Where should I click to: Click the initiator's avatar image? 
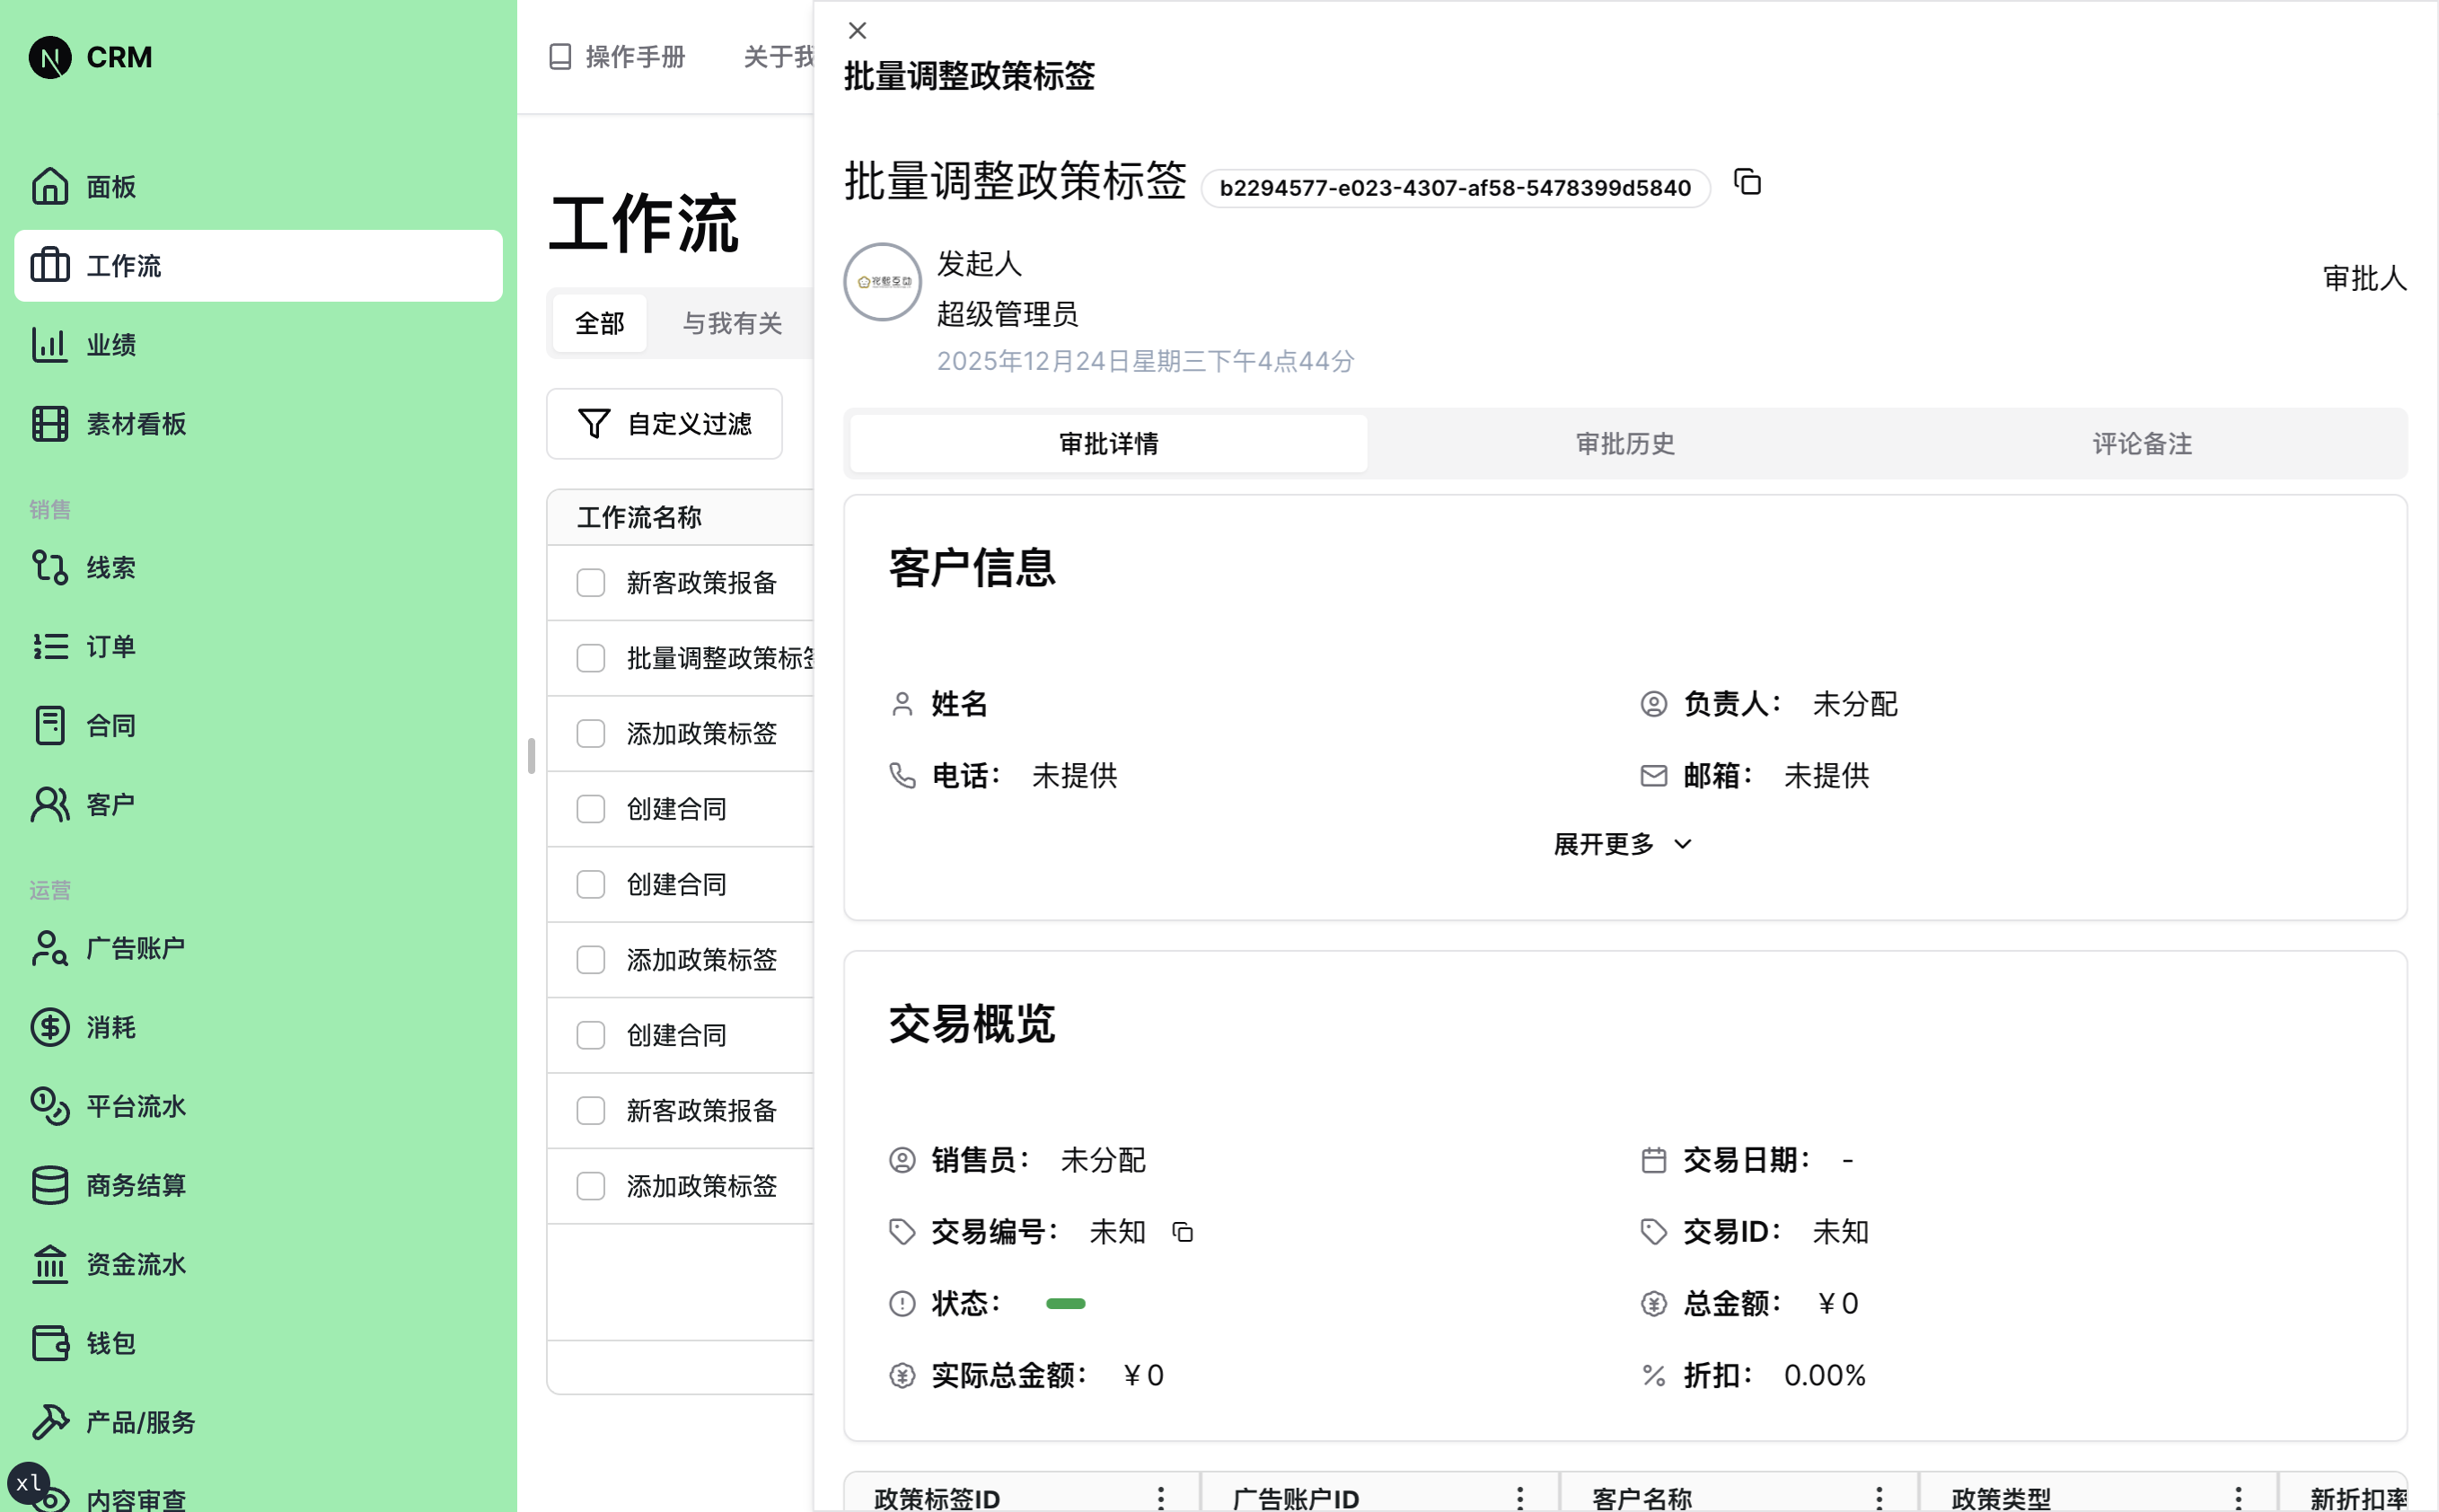[x=881, y=281]
